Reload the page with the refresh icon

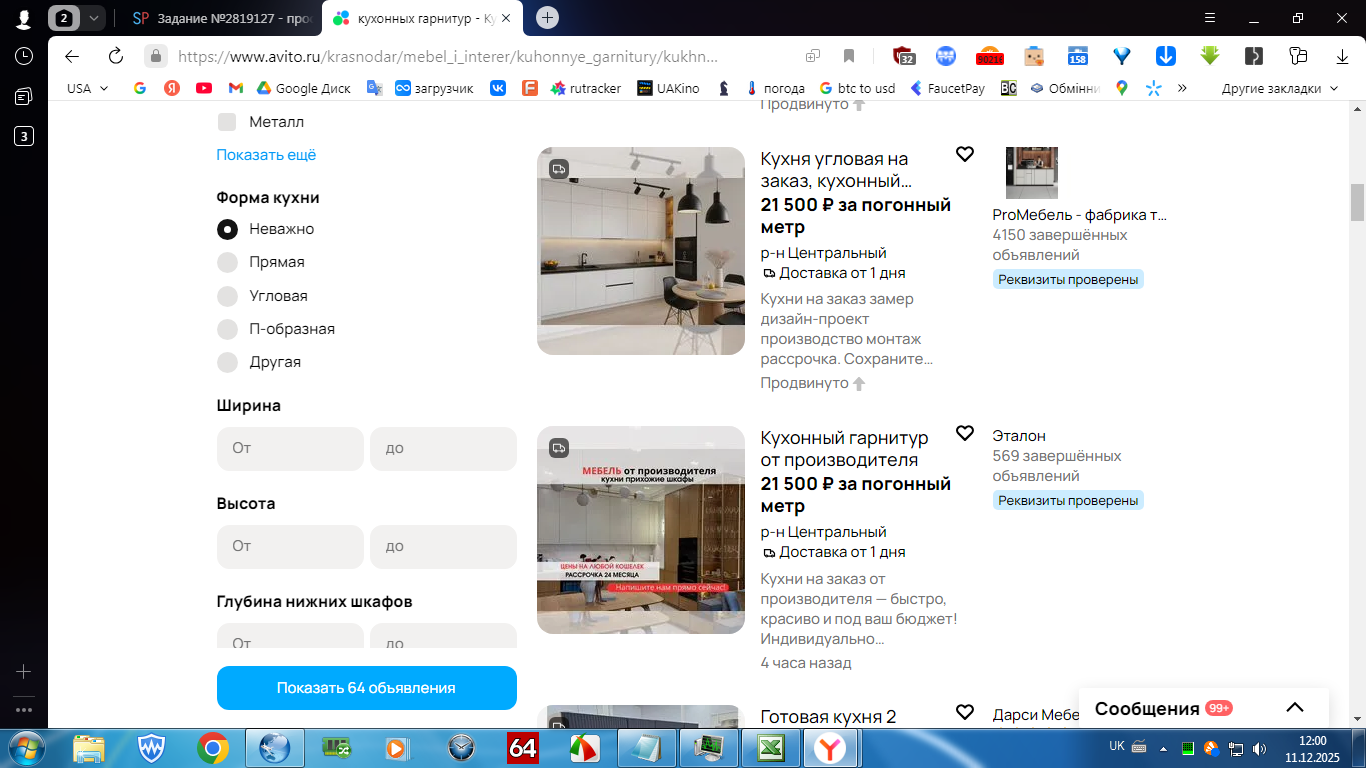click(x=116, y=56)
